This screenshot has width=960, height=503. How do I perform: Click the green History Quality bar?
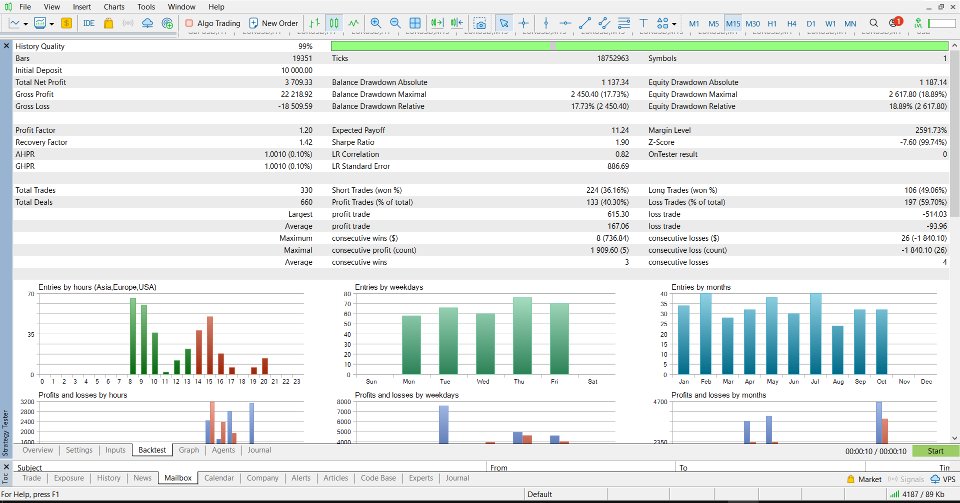click(639, 46)
